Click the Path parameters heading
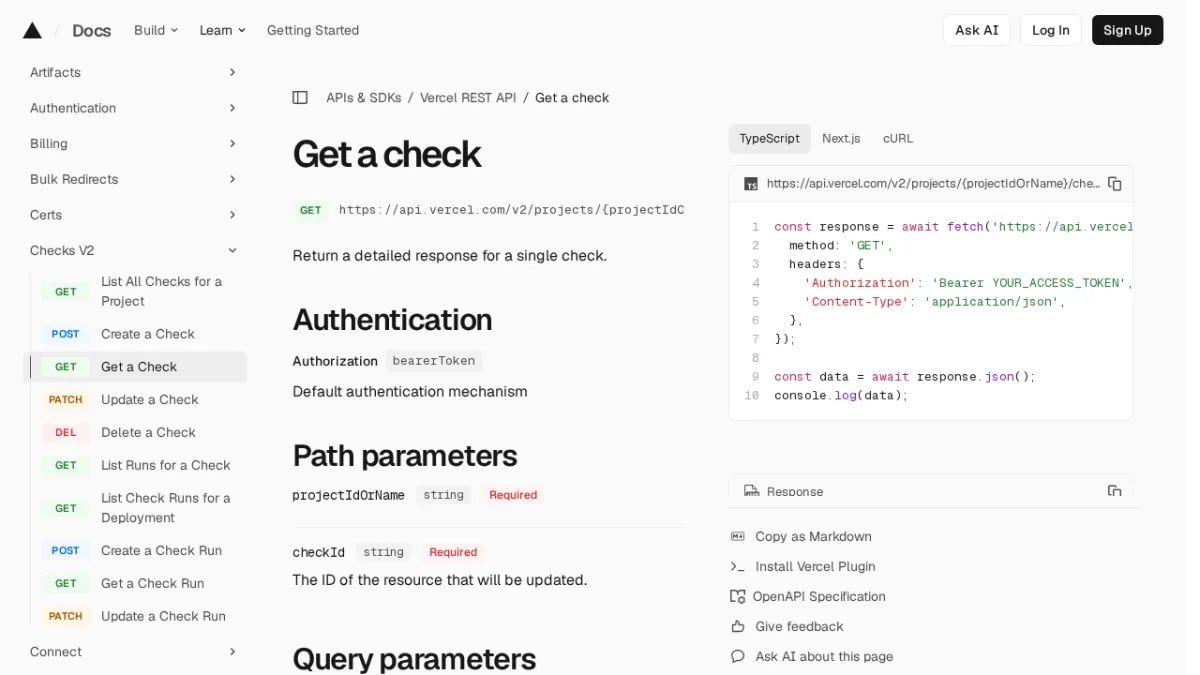Screen dimensions: 1200x675 [404, 456]
